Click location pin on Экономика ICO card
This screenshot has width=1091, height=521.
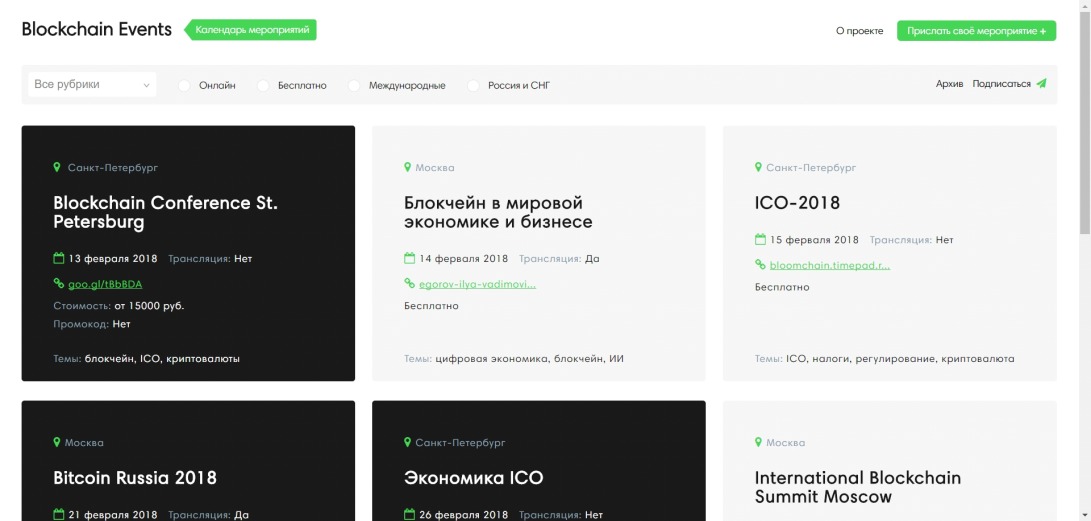pyautogui.click(x=408, y=442)
